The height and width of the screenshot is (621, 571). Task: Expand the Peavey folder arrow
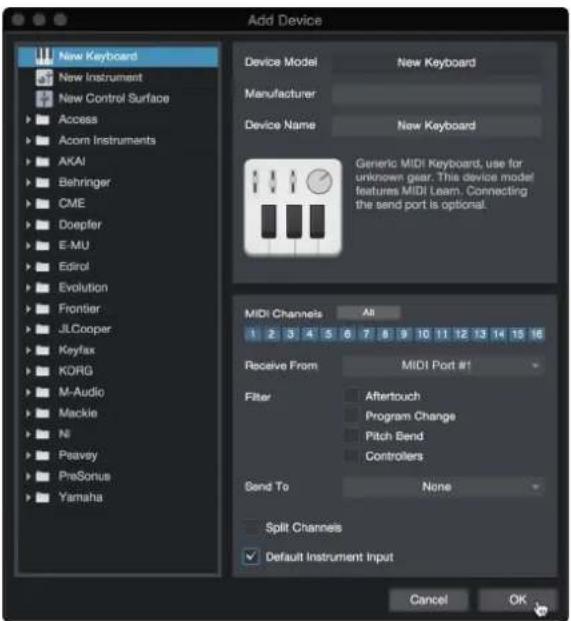28,455
